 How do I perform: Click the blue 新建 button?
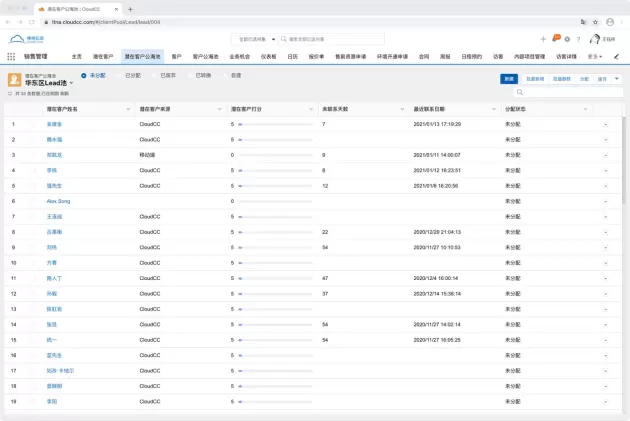coord(510,78)
